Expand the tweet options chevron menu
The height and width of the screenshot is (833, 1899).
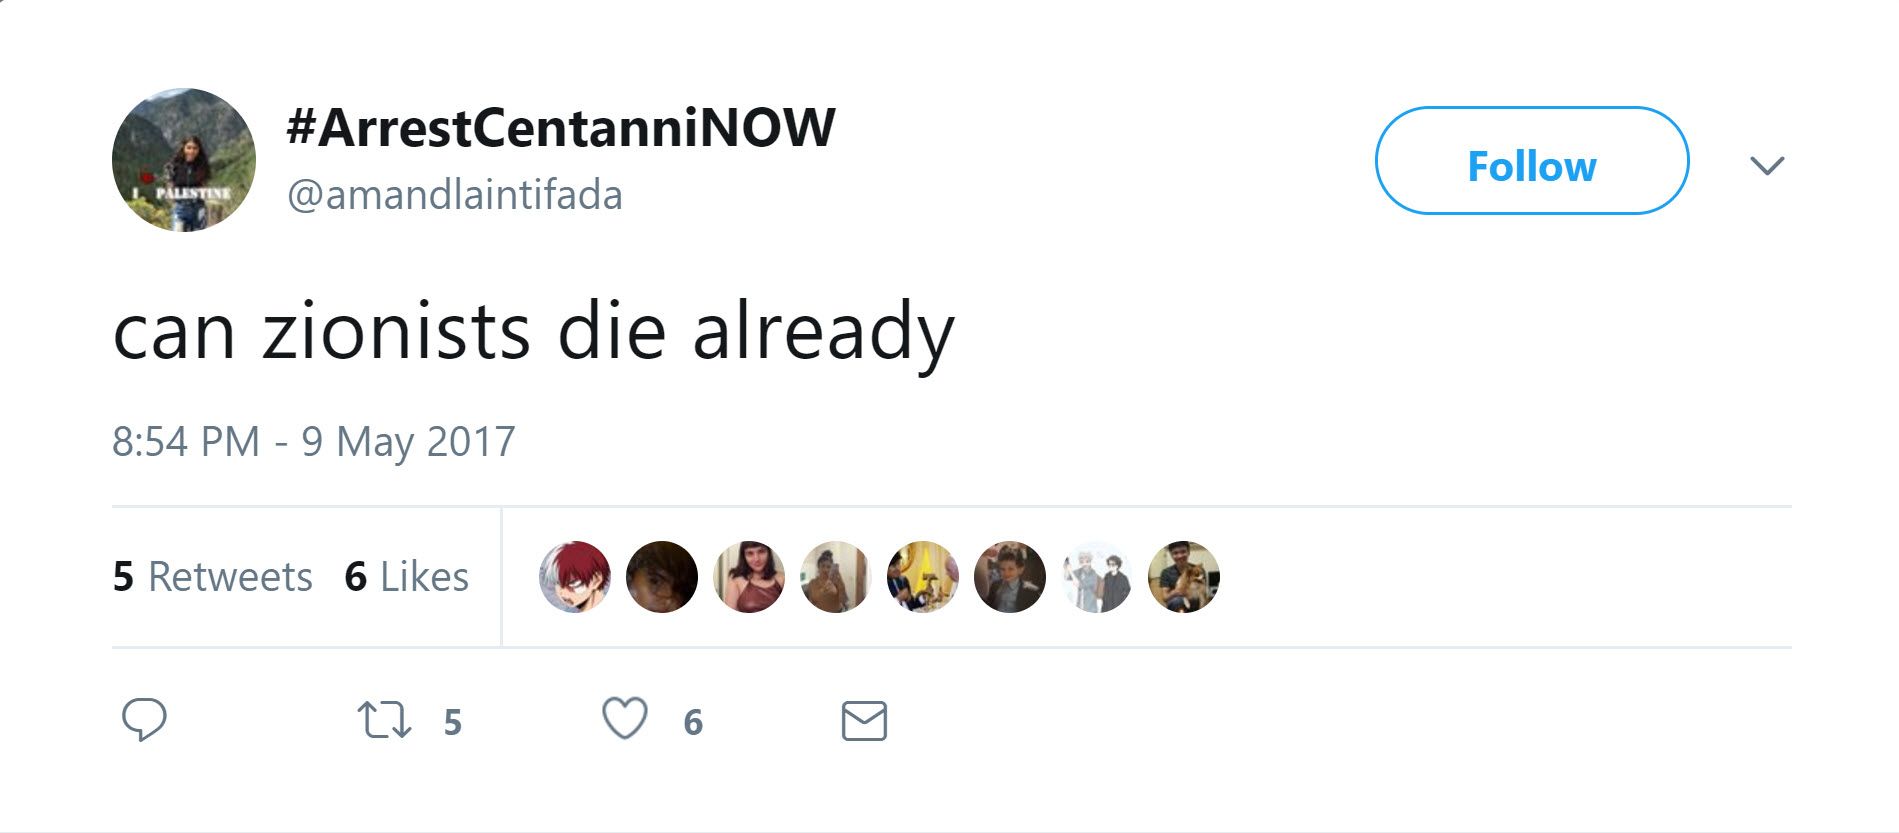point(1767,165)
